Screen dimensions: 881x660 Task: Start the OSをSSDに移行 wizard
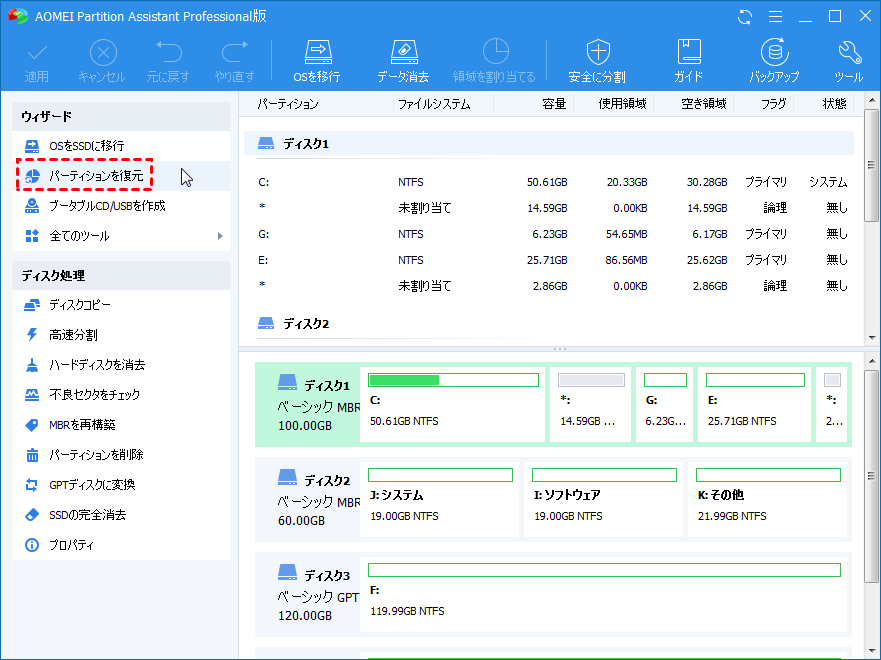point(87,146)
